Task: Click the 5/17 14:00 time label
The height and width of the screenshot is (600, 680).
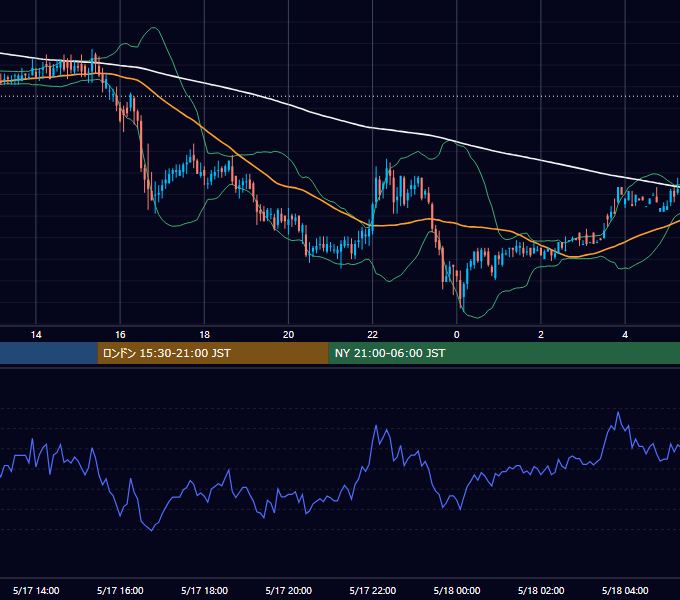Action: pyautogui.click(x=36, y=590)
